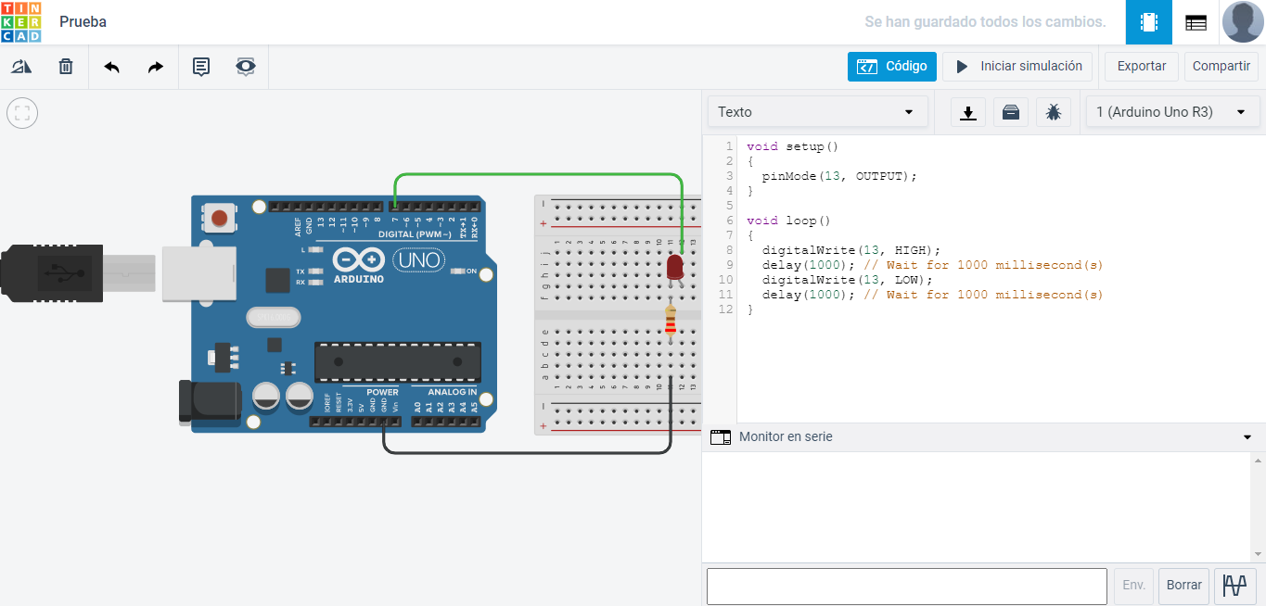This screenshot has width=1266, height=606.
Task: Open the libraries icon in code panel
Action: (x=1011, y=112)
